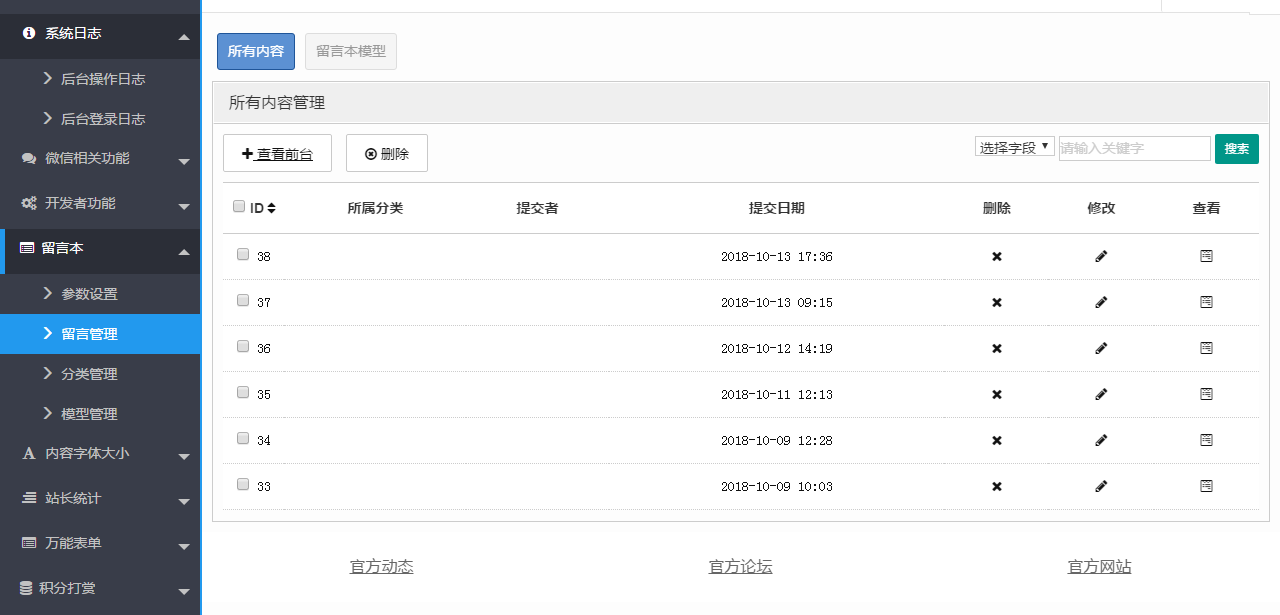
Task: Click the 查看前台 button
Action: [277, 154]
